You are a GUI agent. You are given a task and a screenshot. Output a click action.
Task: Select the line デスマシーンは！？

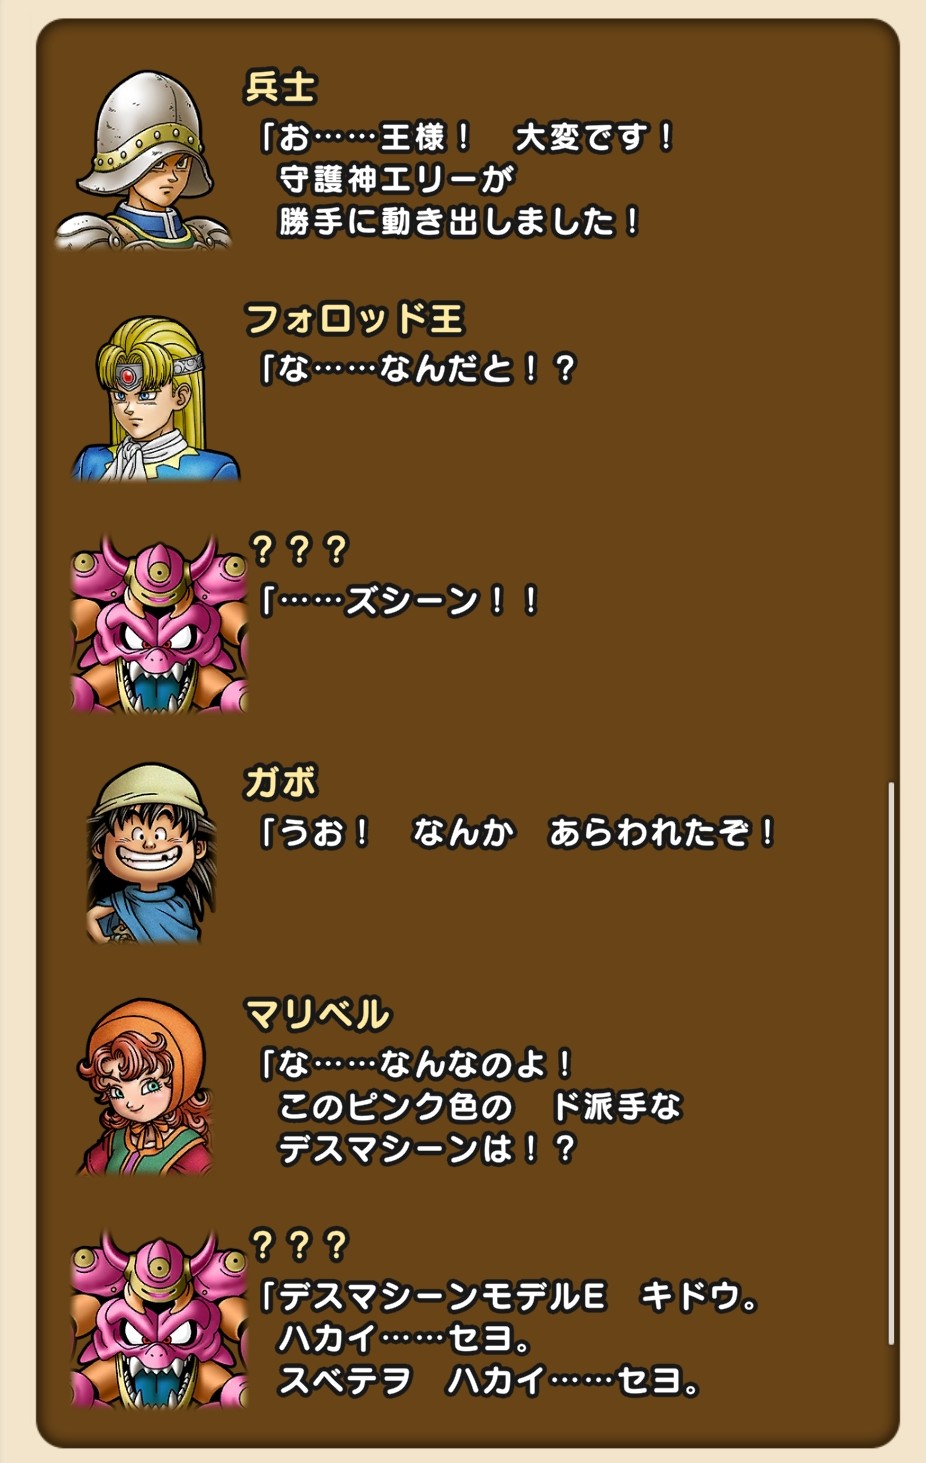[428, 1148]
